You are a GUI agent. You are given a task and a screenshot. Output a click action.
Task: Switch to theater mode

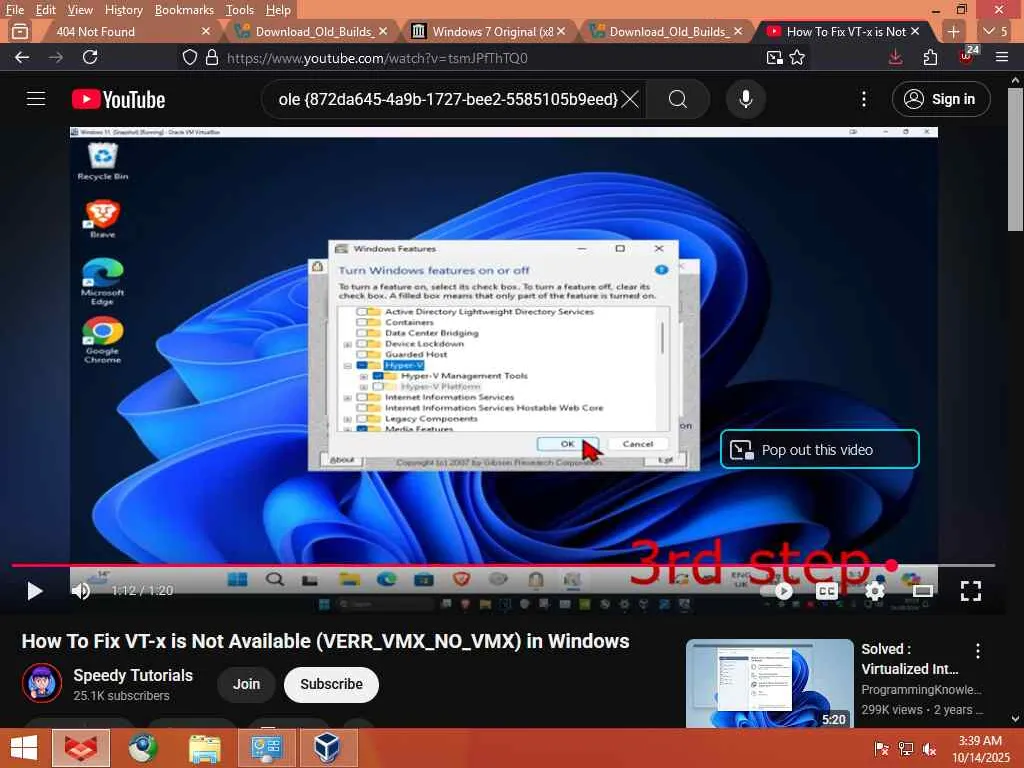click(x=923, y=591)
